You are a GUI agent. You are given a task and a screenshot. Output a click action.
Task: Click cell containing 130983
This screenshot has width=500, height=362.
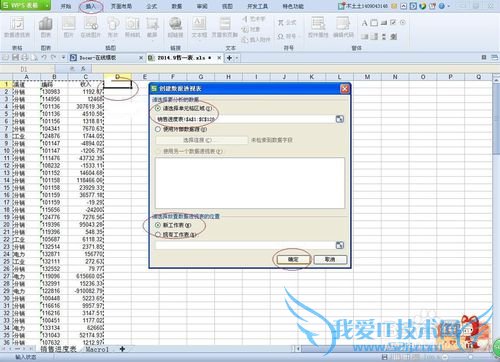pos(54,92)
